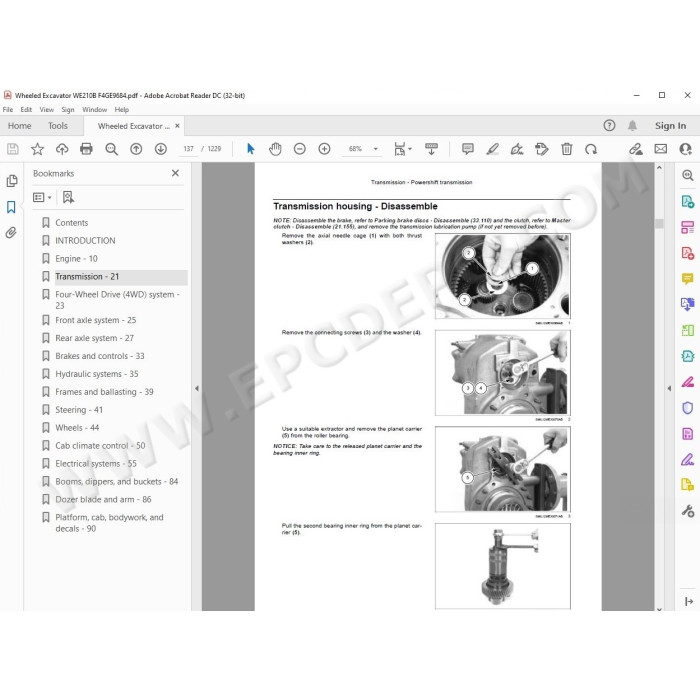Open the Window menu
Viewport: 700px width, 700px height.
94,109
